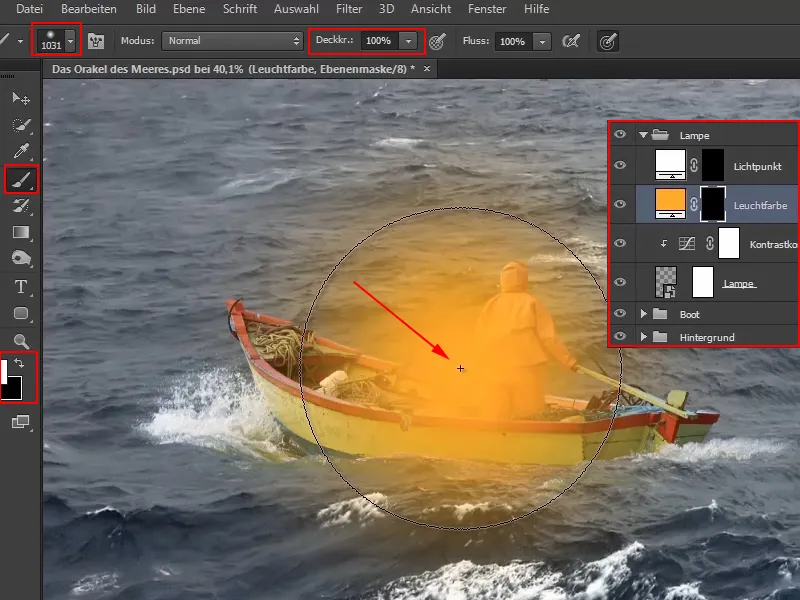Image resolution: width=800 pixels, height=600 pixels.
Task: Open the Bild menu
Action: click(146, 9)
